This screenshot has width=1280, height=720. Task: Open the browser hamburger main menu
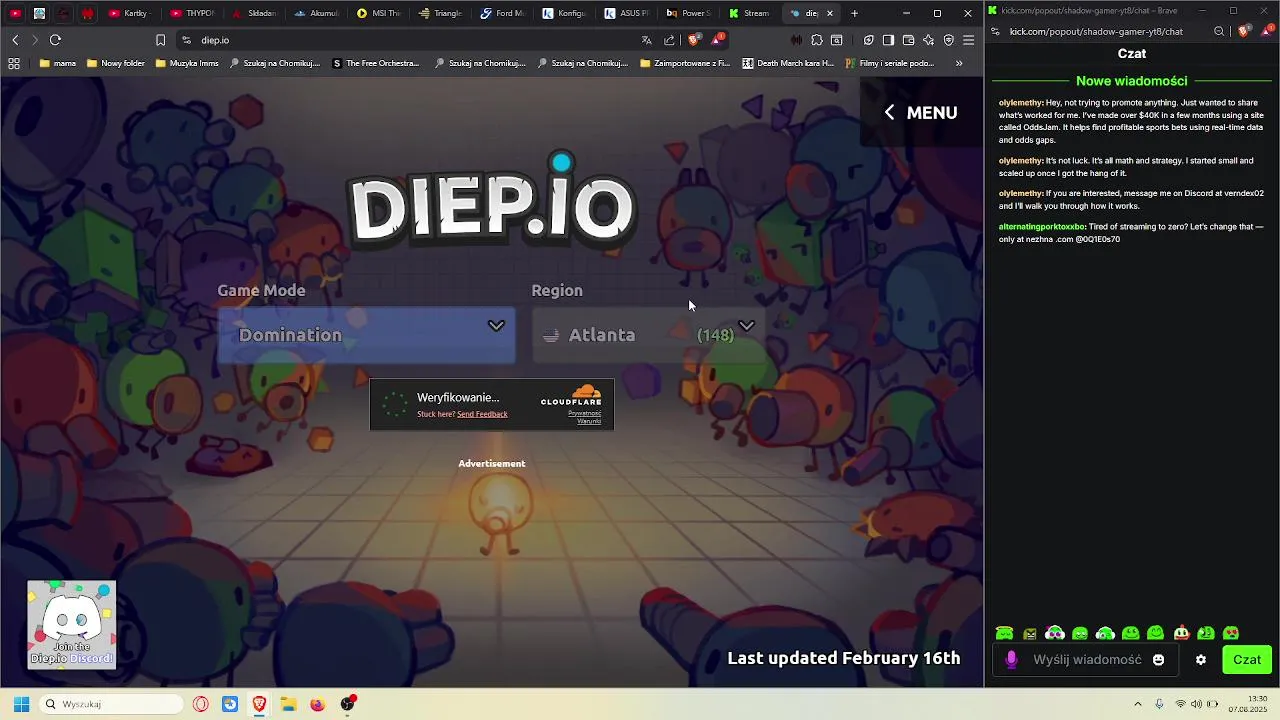click(x=968, y=40)
